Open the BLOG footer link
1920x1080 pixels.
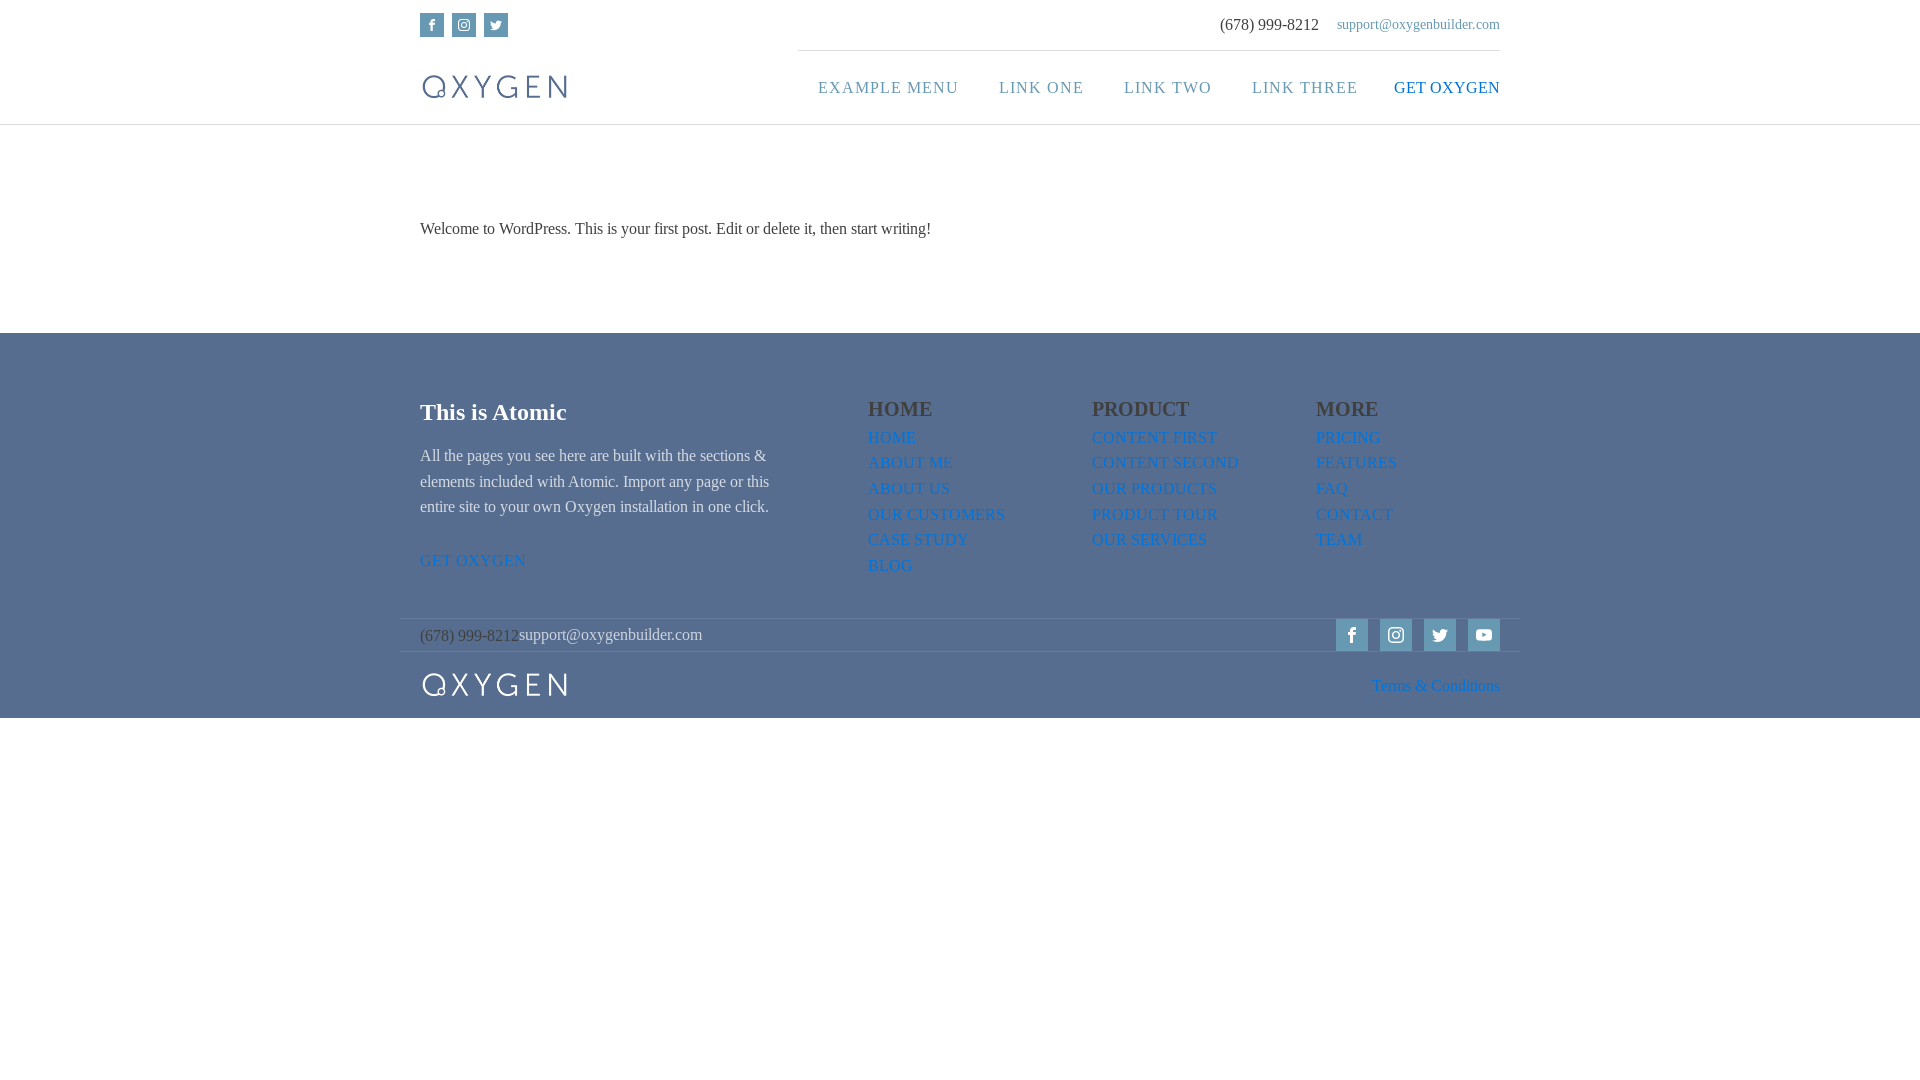pyautogui.click(x=890, y=566)
